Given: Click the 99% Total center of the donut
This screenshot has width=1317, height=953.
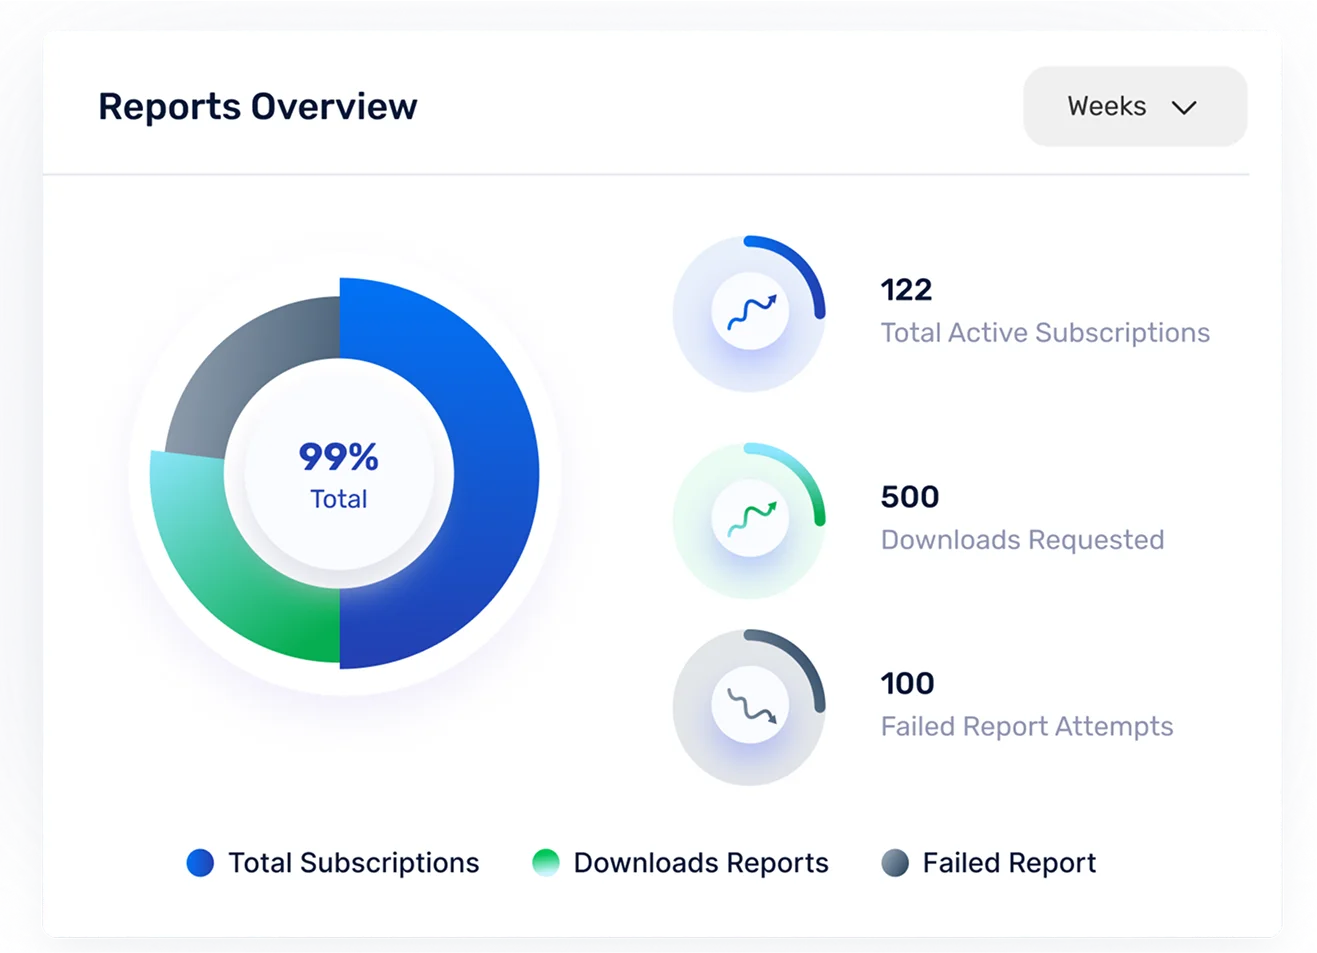Looking at the screenshot, I should click(339, 473).
